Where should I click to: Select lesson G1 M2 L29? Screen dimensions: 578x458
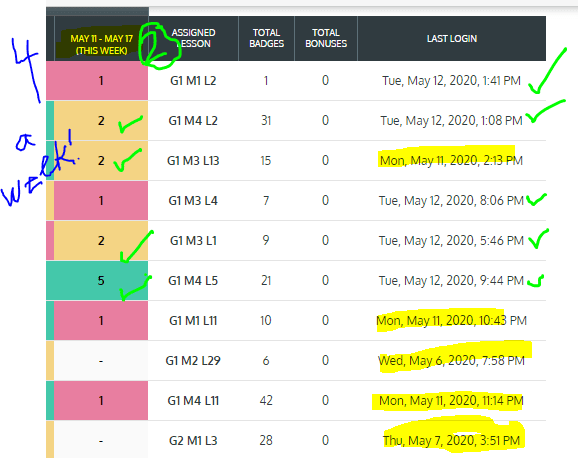click(x=193, y=361)
